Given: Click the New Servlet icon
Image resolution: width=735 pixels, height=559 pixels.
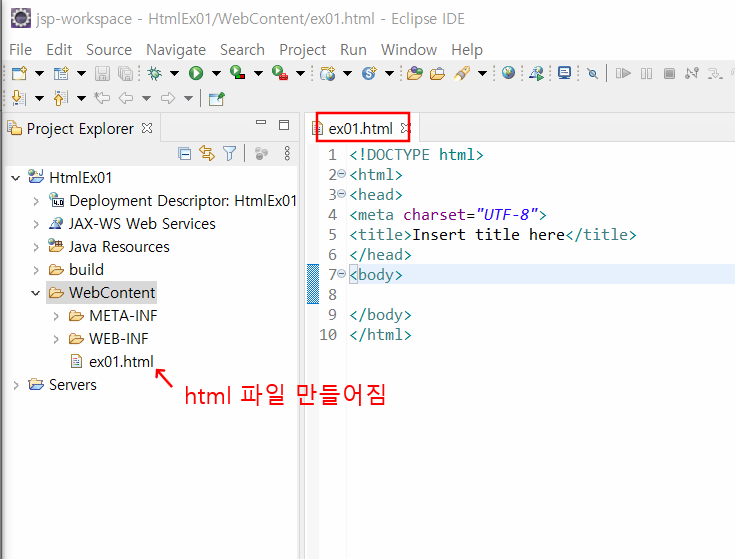Looking at the screenshot, I should [x=369, y=73].
